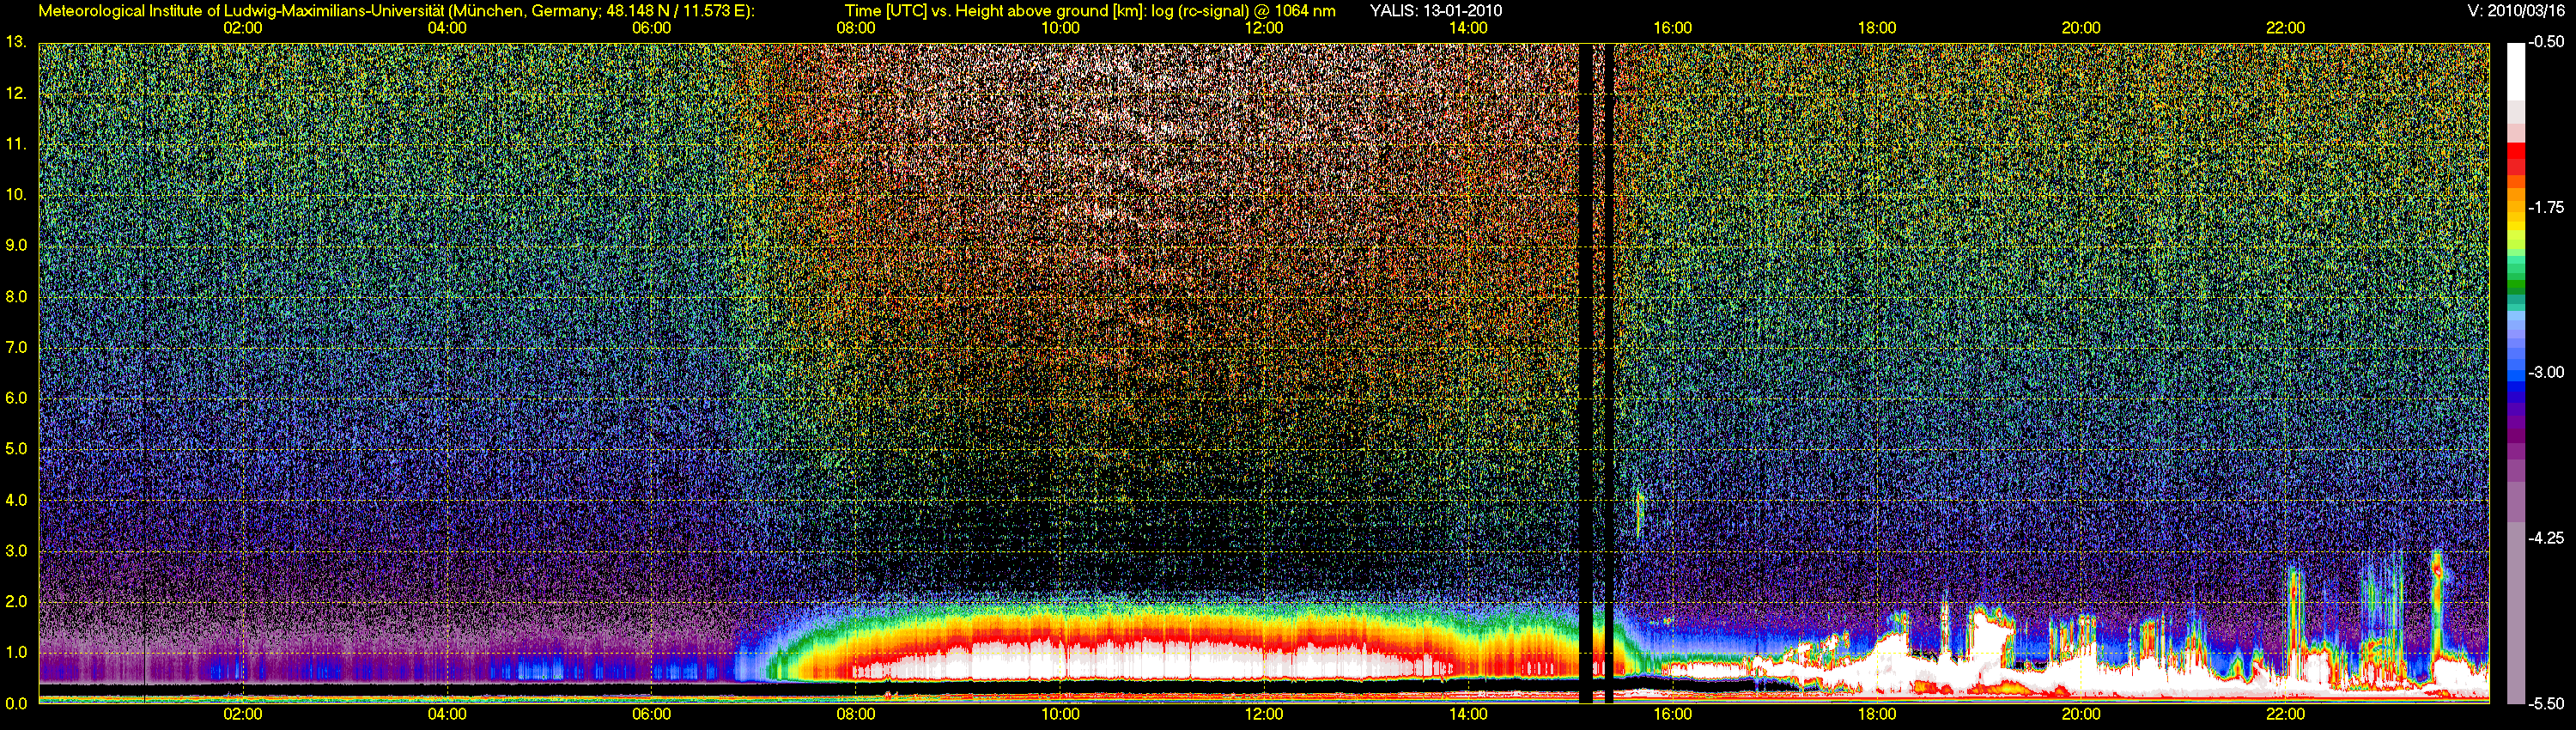This screenshot has height=730, width=2576.
Task: Click the "5.0" height axis label
Action: pyautogui.click(x=16, y=449)
